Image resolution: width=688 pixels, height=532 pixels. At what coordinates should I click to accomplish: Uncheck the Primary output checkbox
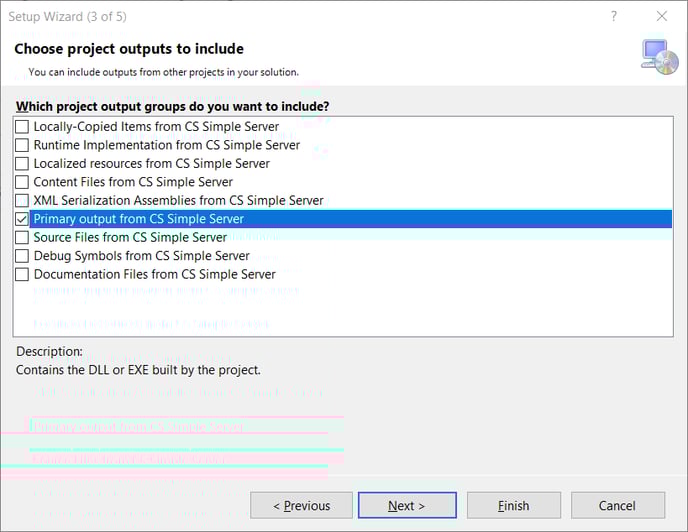[x=23, y=219]
